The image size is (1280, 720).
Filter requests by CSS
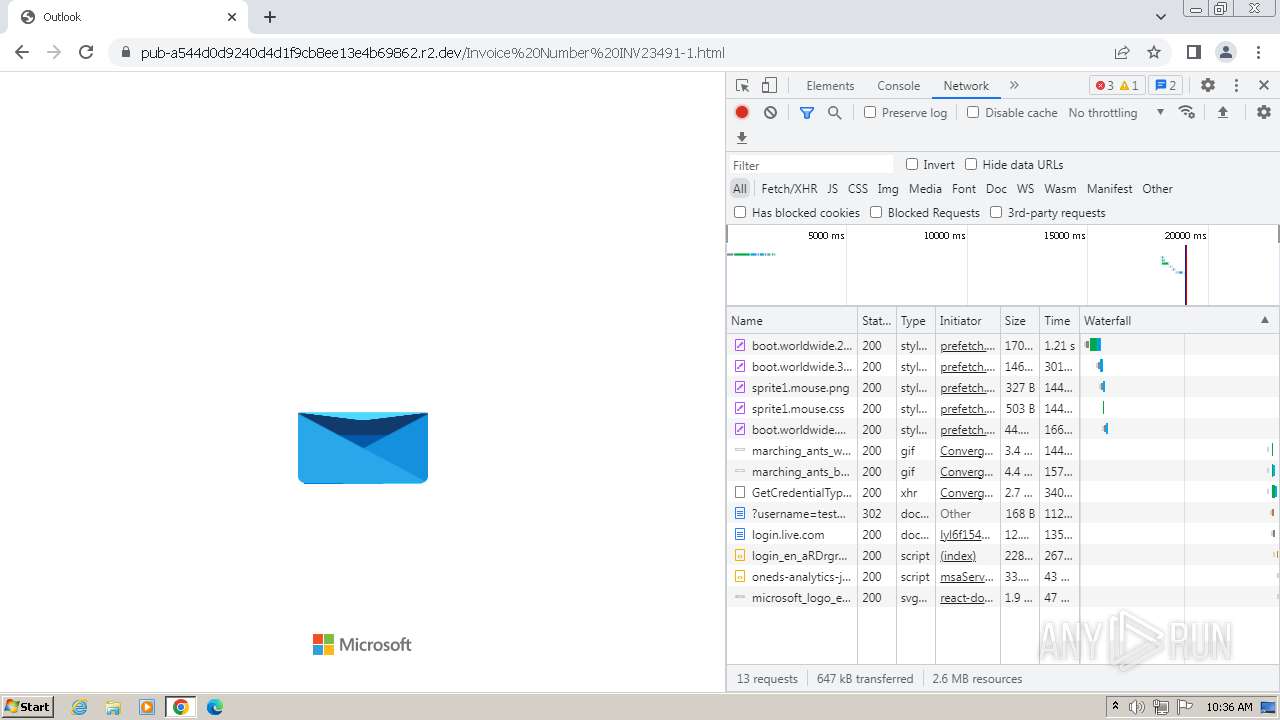tap(858, 189)
